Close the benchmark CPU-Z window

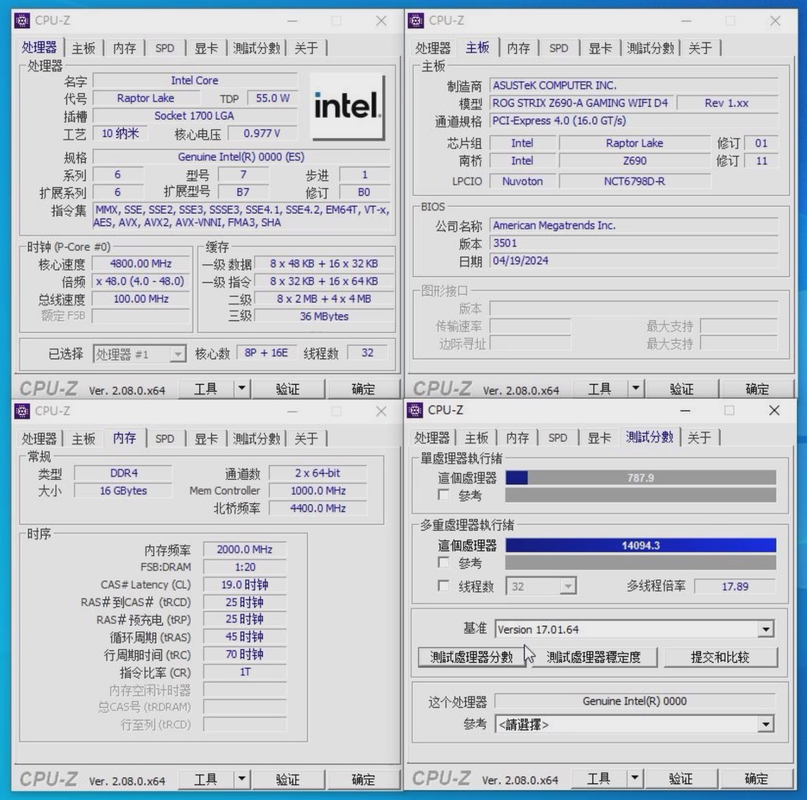[x=774, y=410]
